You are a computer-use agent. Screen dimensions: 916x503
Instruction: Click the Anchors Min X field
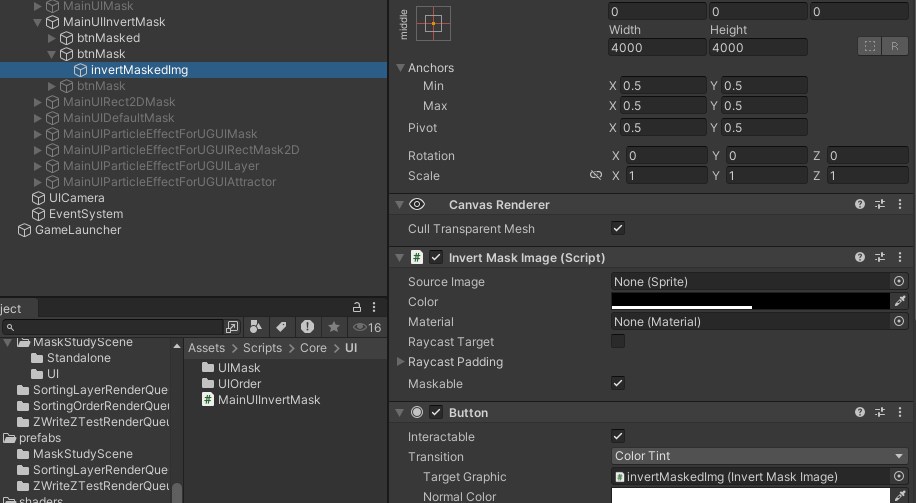[663, 85]
